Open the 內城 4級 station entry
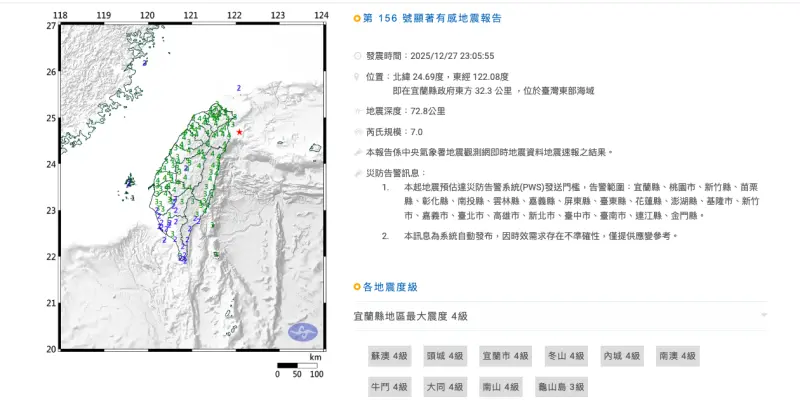Image resolution: width=800 pixels, height=411 pixels. (x=620, y=356)
